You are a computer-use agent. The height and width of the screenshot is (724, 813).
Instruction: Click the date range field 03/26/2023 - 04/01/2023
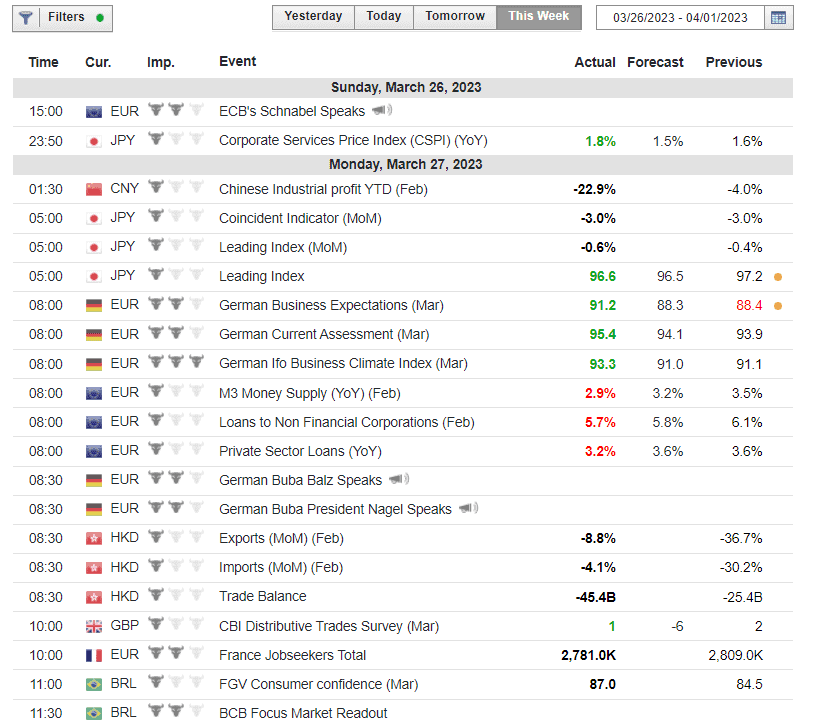680,18
